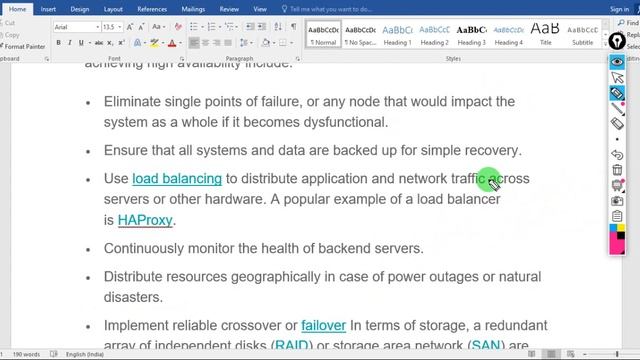Screen dimensions: 640x360
Task: Follow the 'load balancing' hyperlink
Action: tap(177, 179)
